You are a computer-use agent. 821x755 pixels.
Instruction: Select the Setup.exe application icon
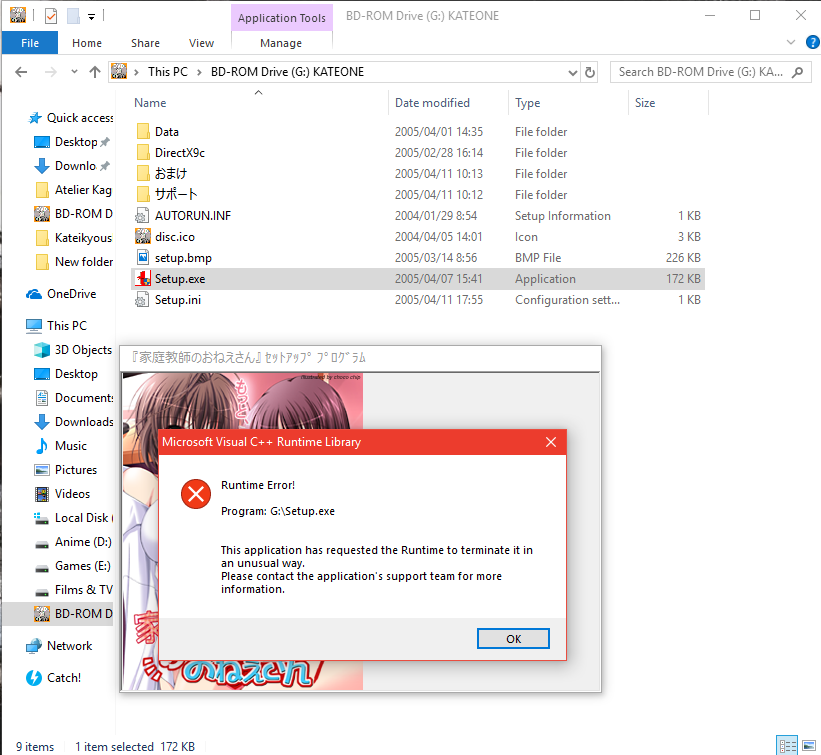coord(142,279)
